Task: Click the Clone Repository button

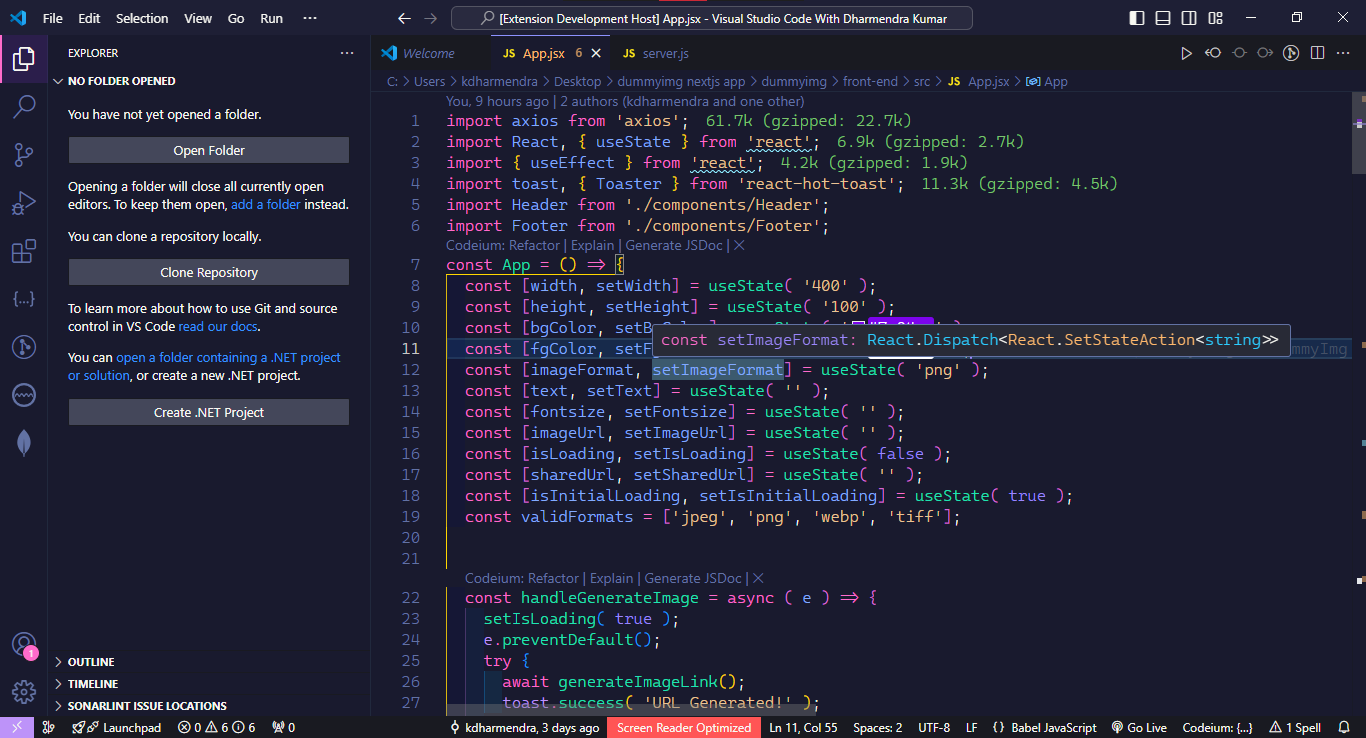Action: (x=209, y=272)
